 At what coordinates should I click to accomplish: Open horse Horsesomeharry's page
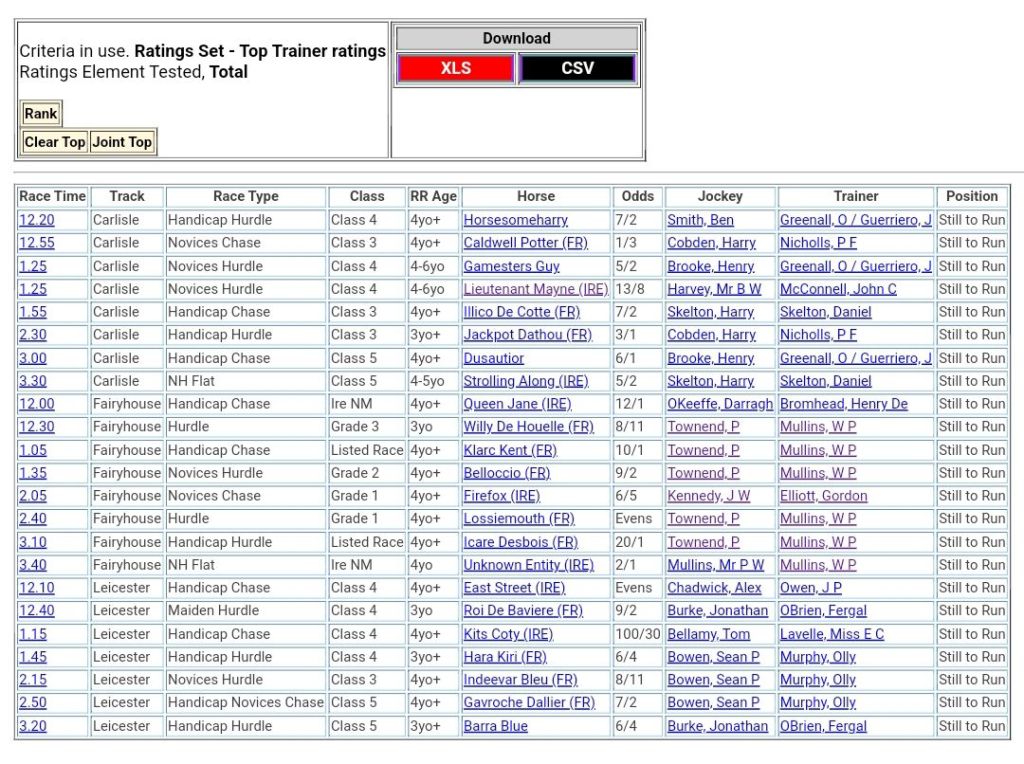[x=515, y=220]
